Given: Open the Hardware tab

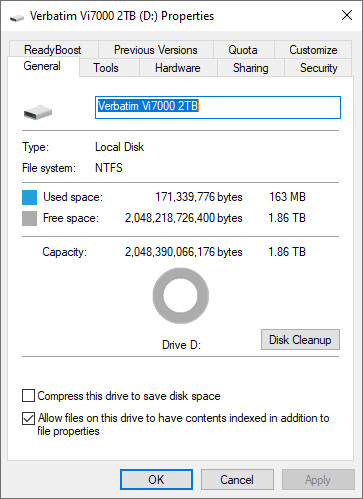Looking at the screenshot, I should (178, 68).
